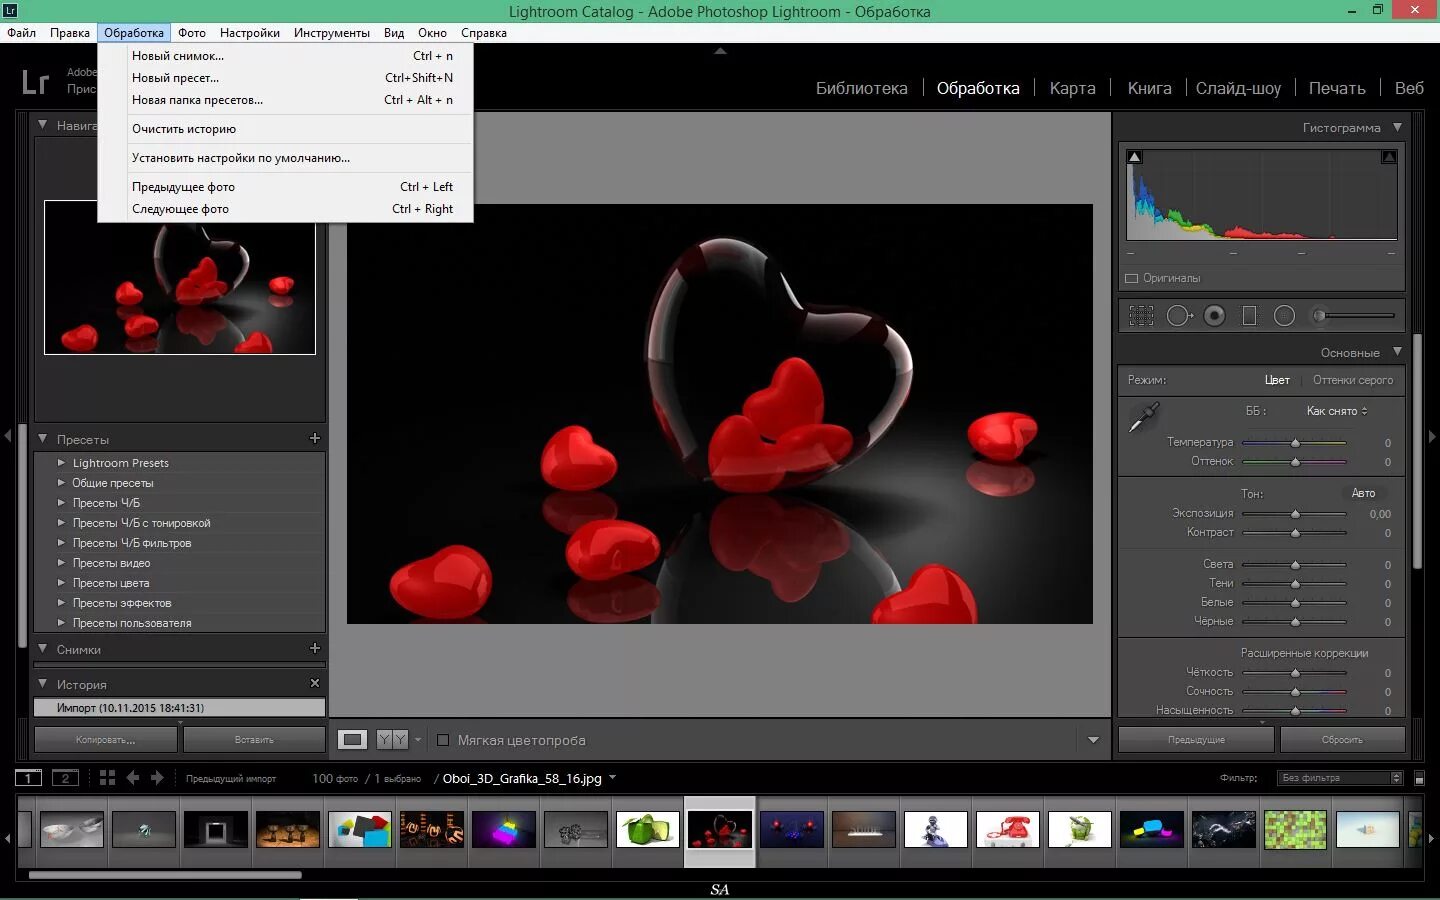Toggle left histogram clipping indicator
Viewport: 1440px width, 900px height.
[1134, 157]
